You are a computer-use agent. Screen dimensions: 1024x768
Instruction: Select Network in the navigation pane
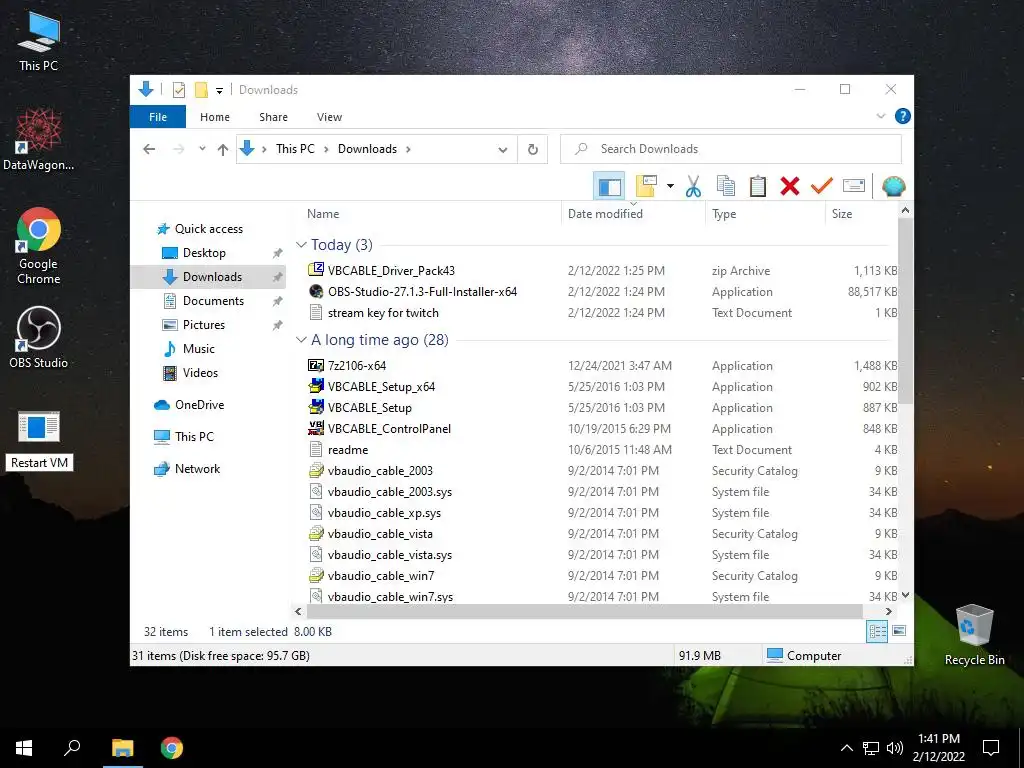click(x=197, y=469)
